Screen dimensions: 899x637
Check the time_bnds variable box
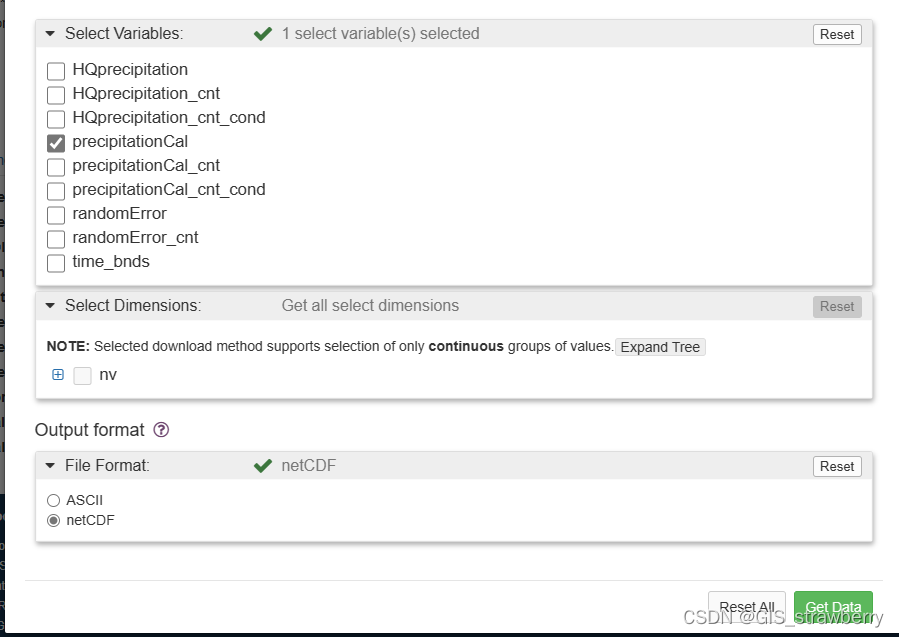coord(56,262)
